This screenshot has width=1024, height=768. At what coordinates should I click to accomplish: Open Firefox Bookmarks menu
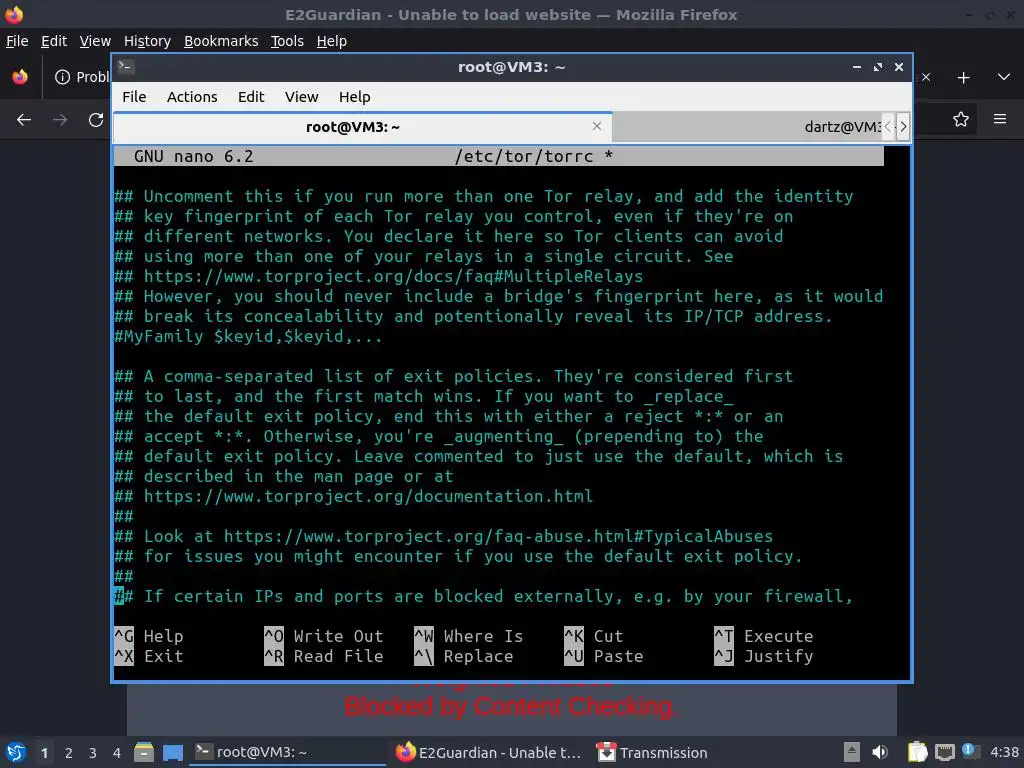pyautogui.click(x=221, y=41)
